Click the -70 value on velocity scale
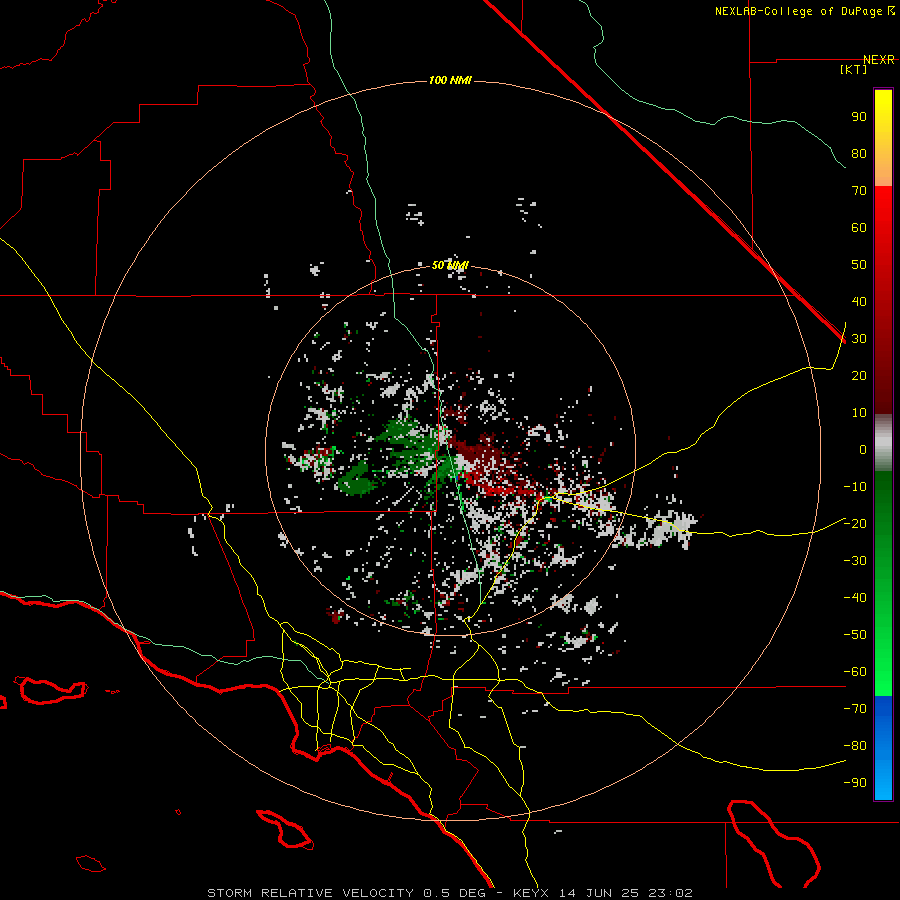The image size is (900, 900). tap(855, 708)
